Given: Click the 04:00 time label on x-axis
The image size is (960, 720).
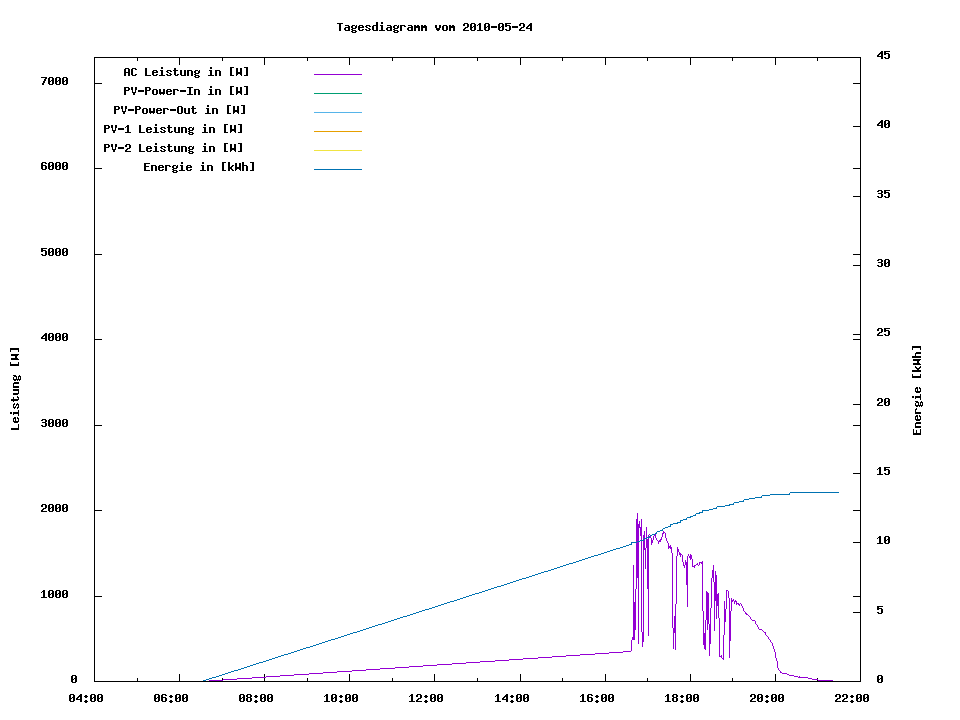Looking at the screenshot, I should tap(86, 699).
